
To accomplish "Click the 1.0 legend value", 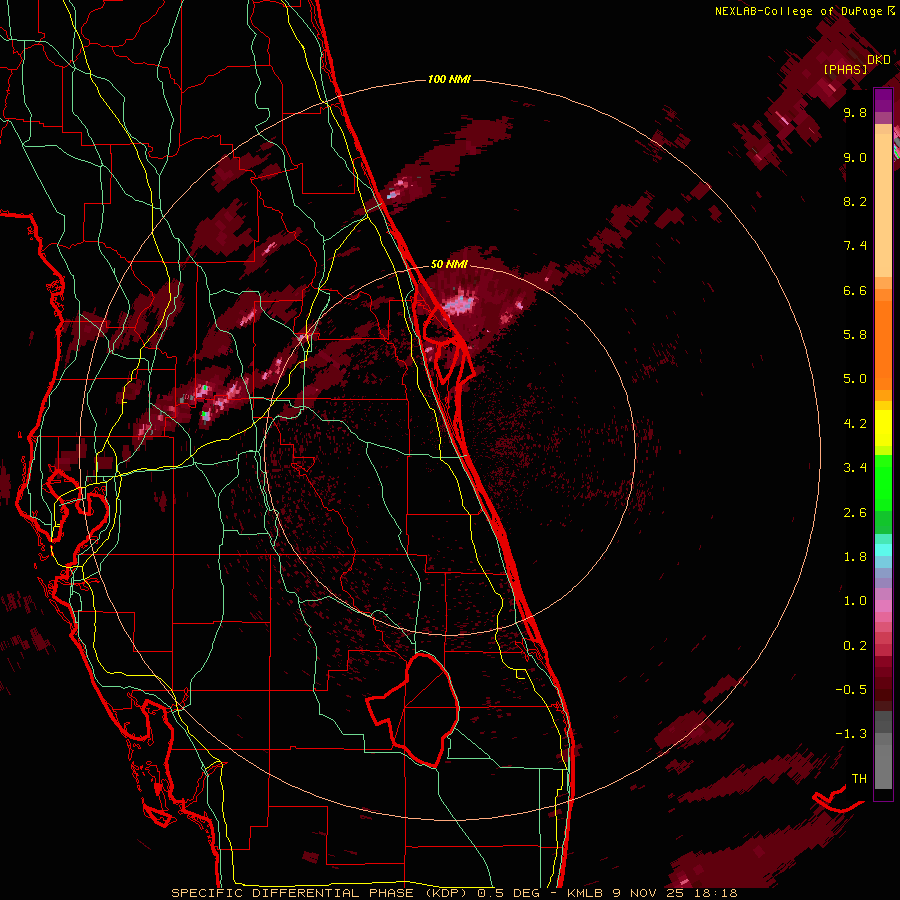I will (855, 601).
